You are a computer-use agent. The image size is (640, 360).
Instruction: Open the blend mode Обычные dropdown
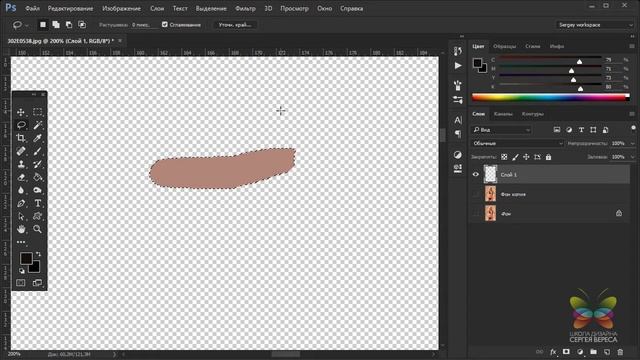[518, 143]
